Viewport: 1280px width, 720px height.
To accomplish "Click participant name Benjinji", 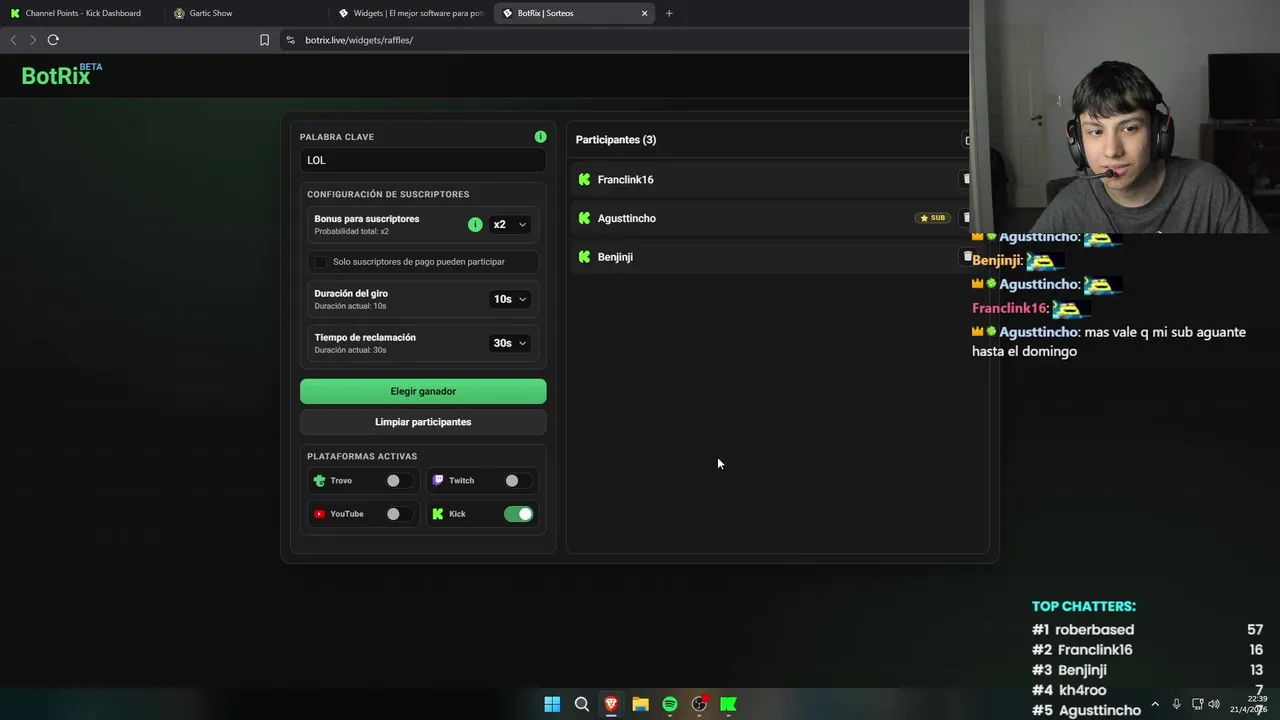I will (615, 257).
